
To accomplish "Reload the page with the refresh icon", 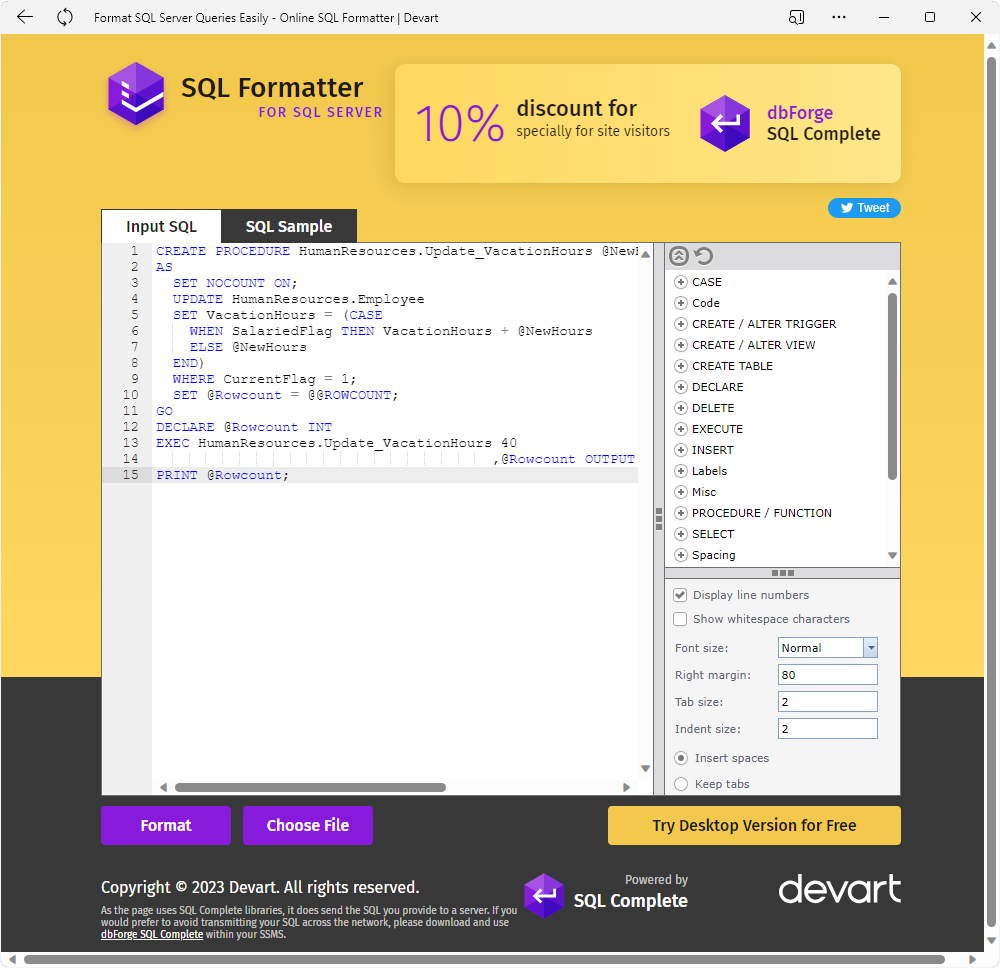I will (64, 17).
